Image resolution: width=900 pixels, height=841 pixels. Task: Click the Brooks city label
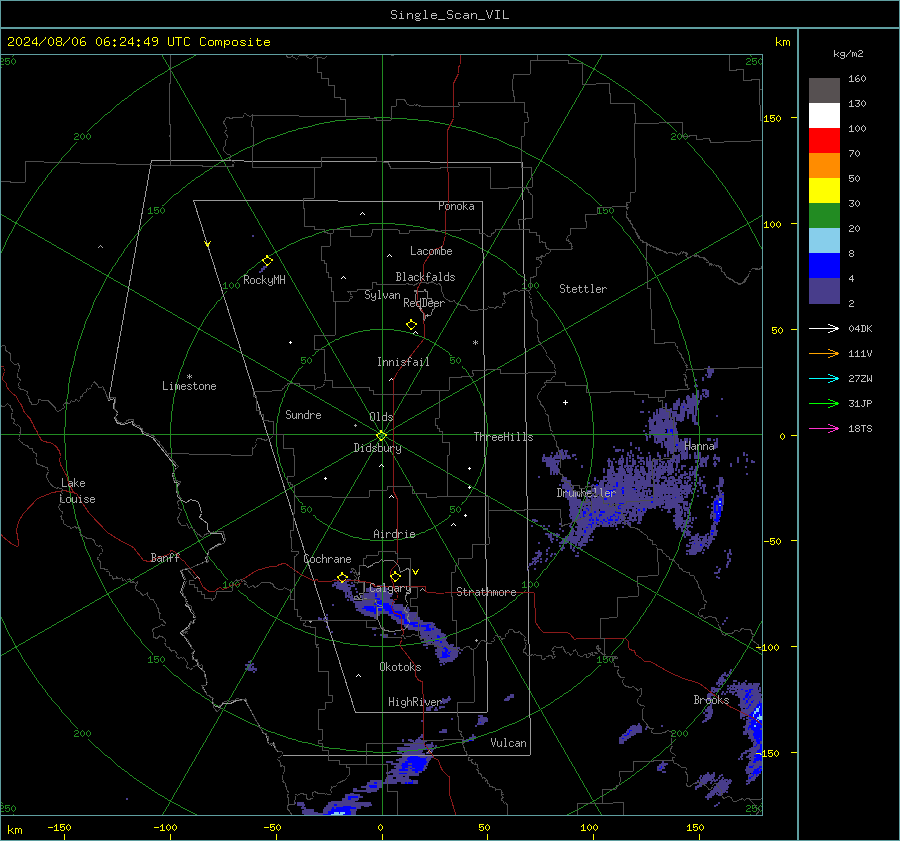[x=711, y=700]
